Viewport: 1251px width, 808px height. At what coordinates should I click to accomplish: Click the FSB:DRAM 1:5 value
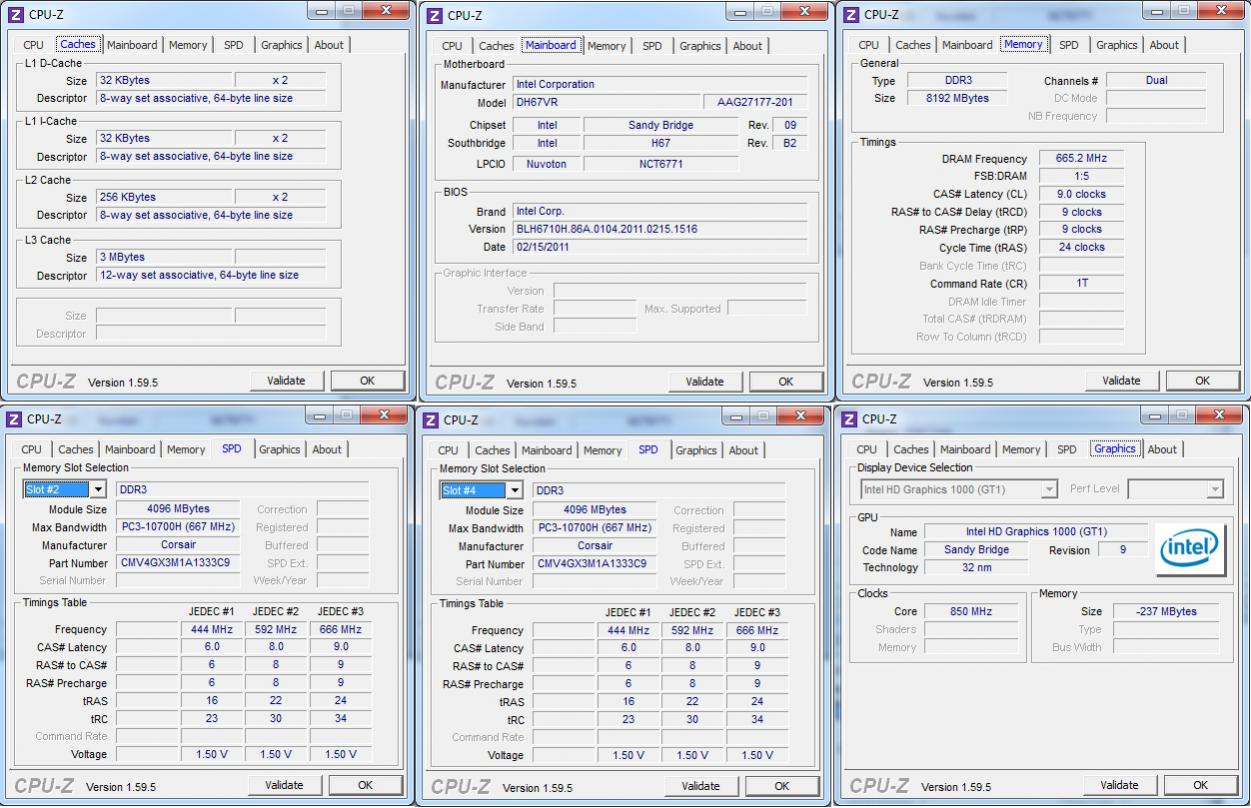[1081, 177]
